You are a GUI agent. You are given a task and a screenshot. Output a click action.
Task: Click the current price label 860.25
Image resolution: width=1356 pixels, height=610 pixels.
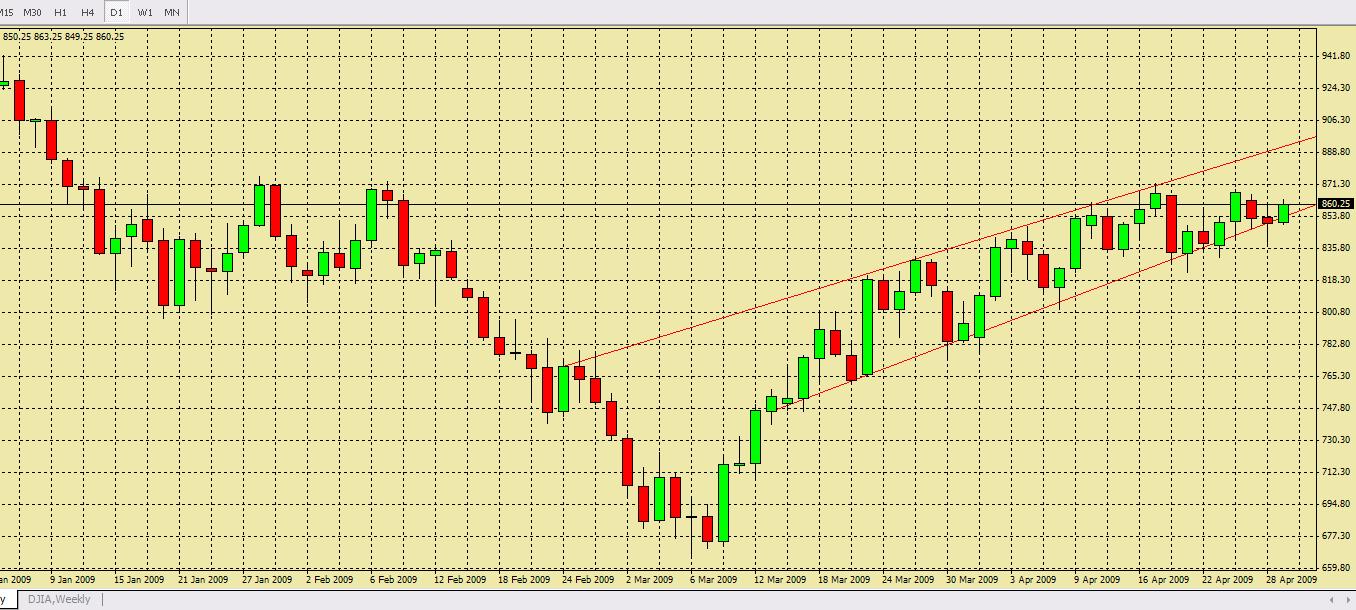(1336, 204)
